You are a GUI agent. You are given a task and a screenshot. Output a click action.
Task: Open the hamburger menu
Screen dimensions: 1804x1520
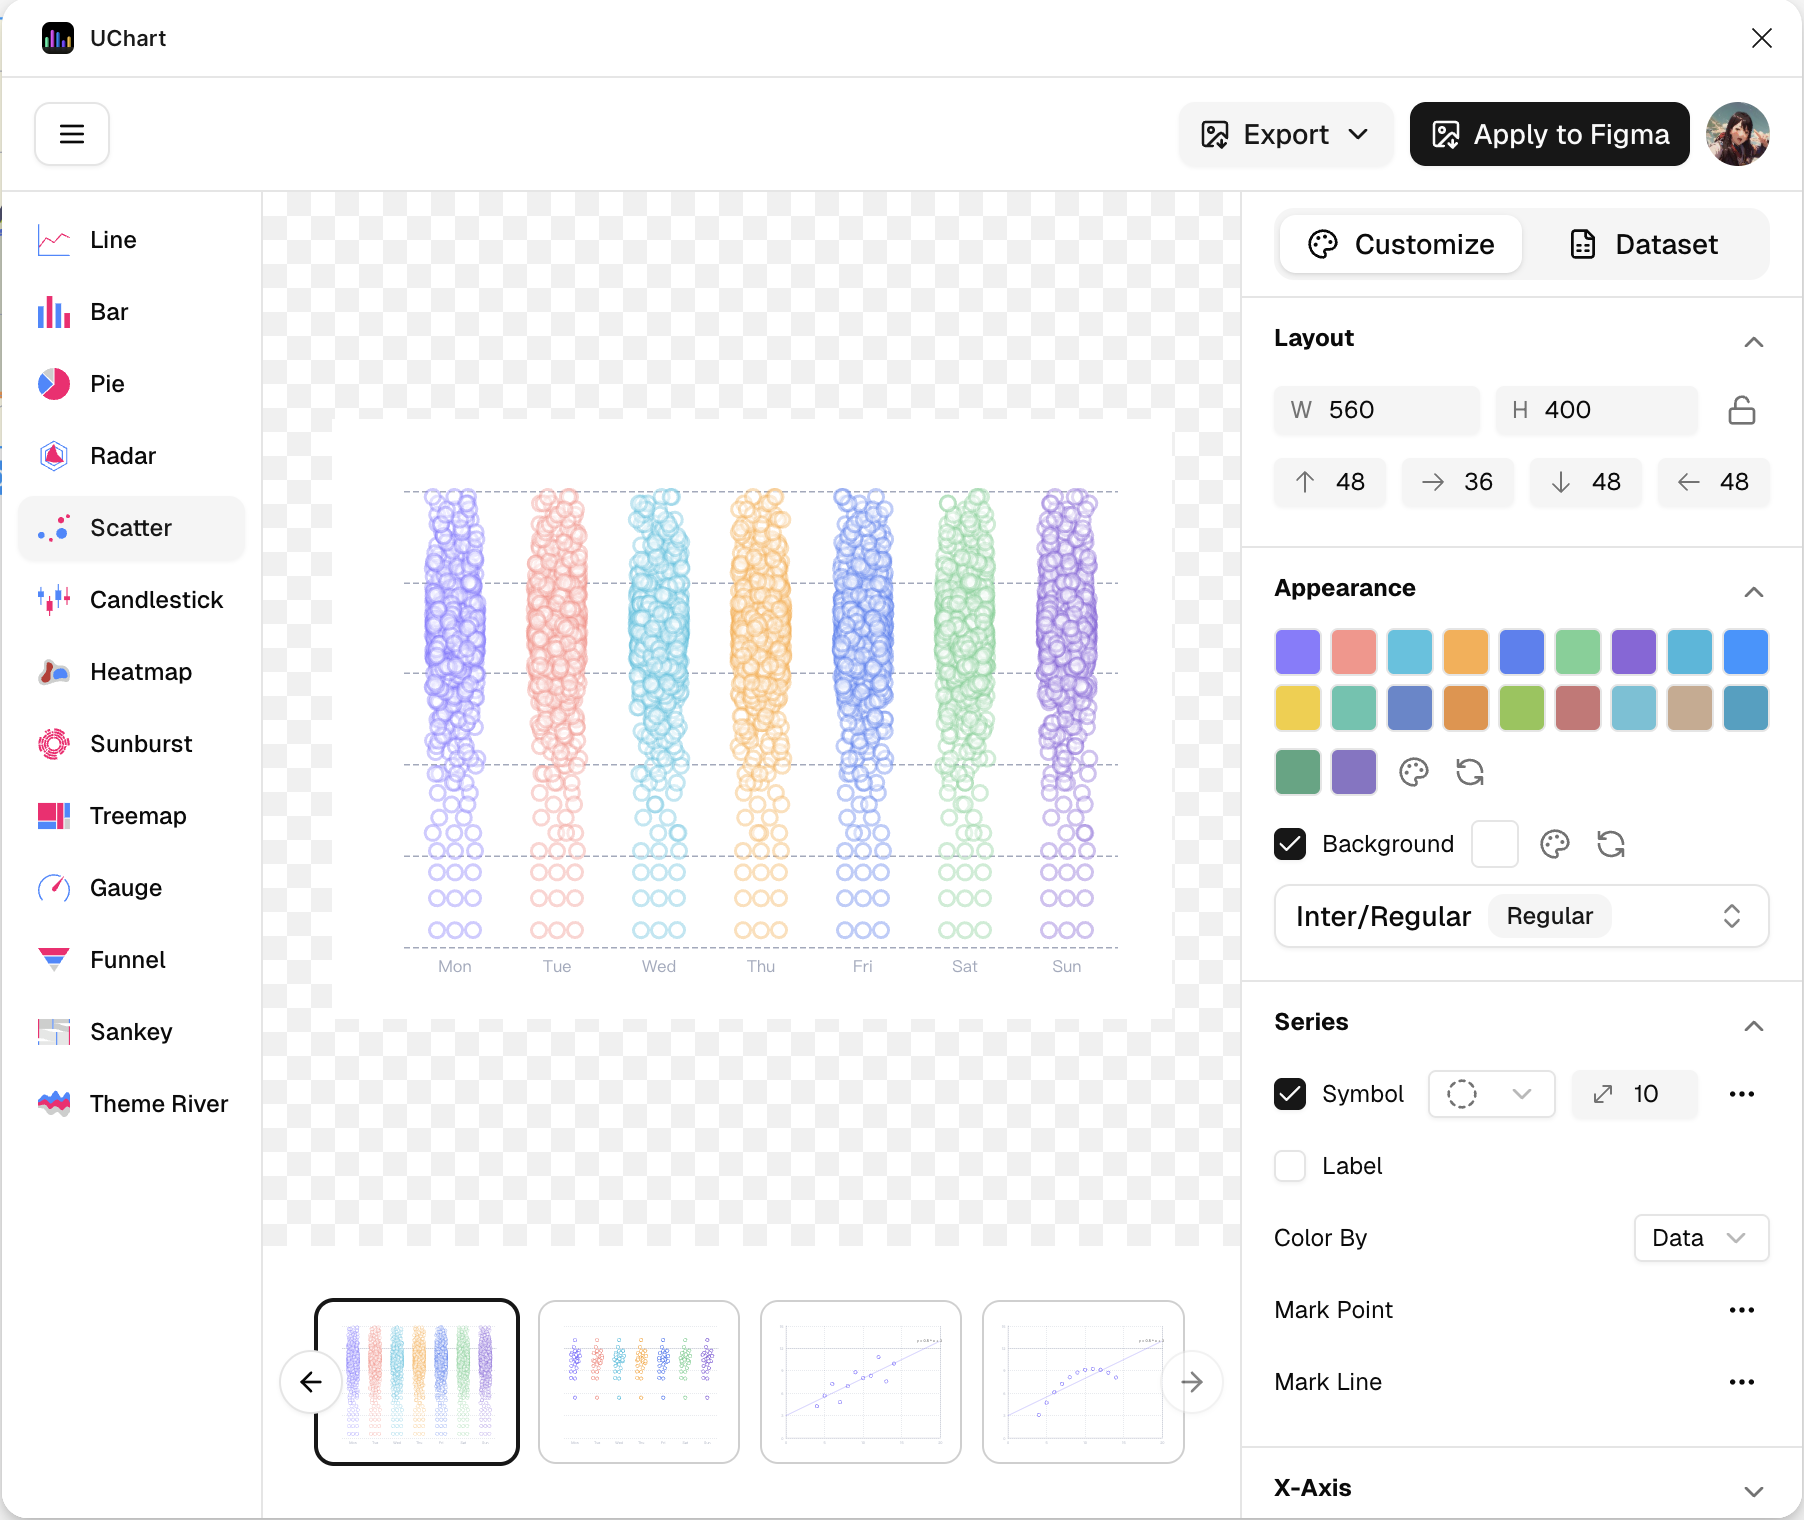[72, 134]
